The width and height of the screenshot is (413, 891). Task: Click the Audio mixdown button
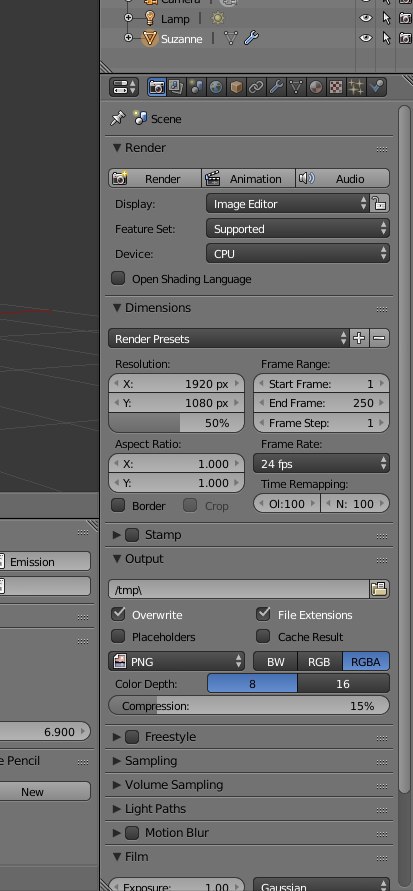343,178
